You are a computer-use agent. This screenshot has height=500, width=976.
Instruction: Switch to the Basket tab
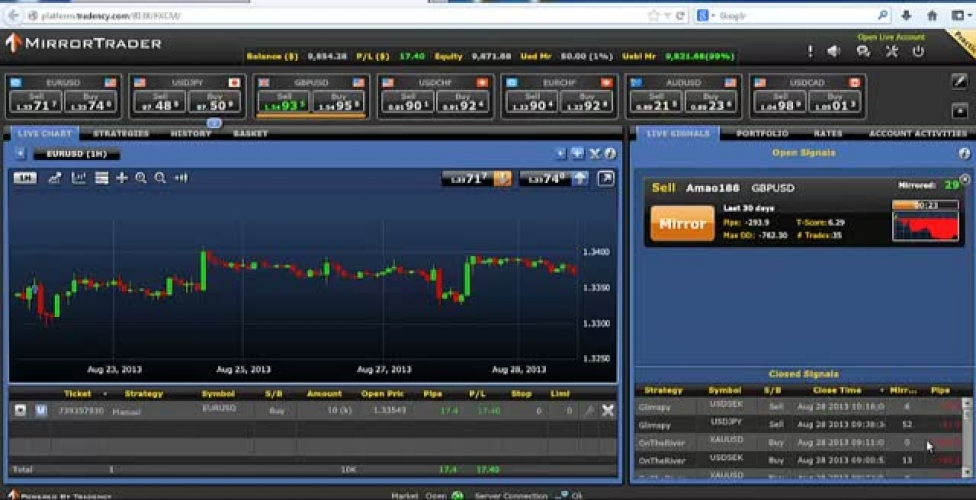(x=250, y=133)
